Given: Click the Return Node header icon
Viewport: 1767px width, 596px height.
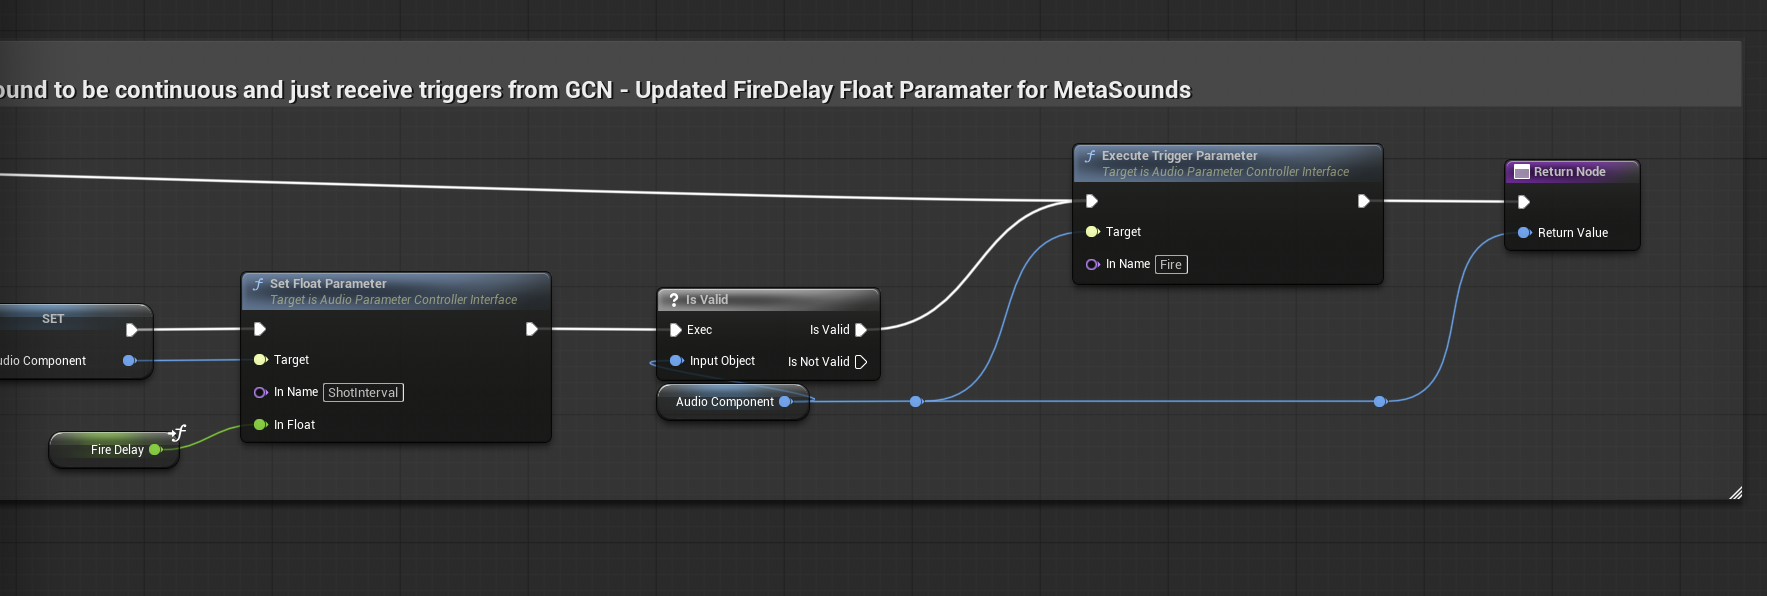Looking at the screenshot, I should pyautogui.click(x=1522, y=172).
